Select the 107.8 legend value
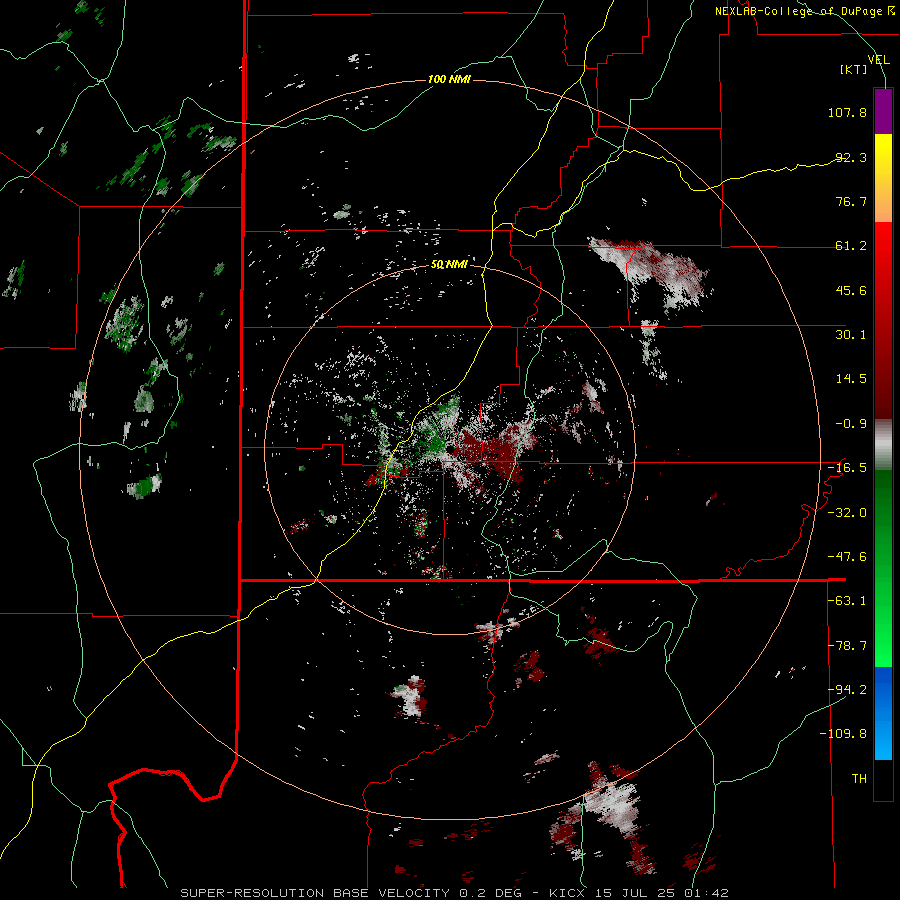 click(847, 112)
